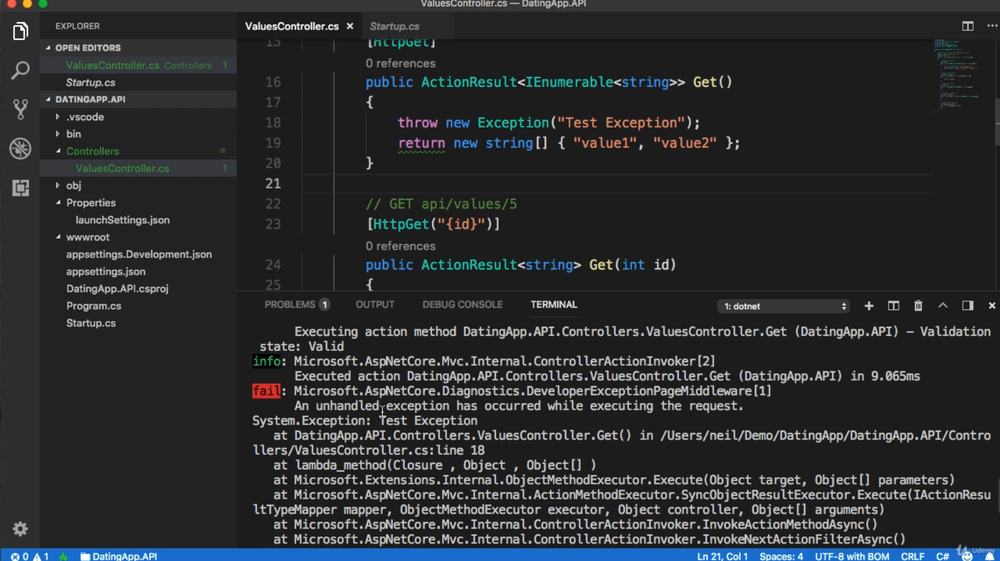The image size is (1000, 561).
Task: Open the editor More Actions ellipsis menu
Action: pyautogui.click(x=992, y=26)
